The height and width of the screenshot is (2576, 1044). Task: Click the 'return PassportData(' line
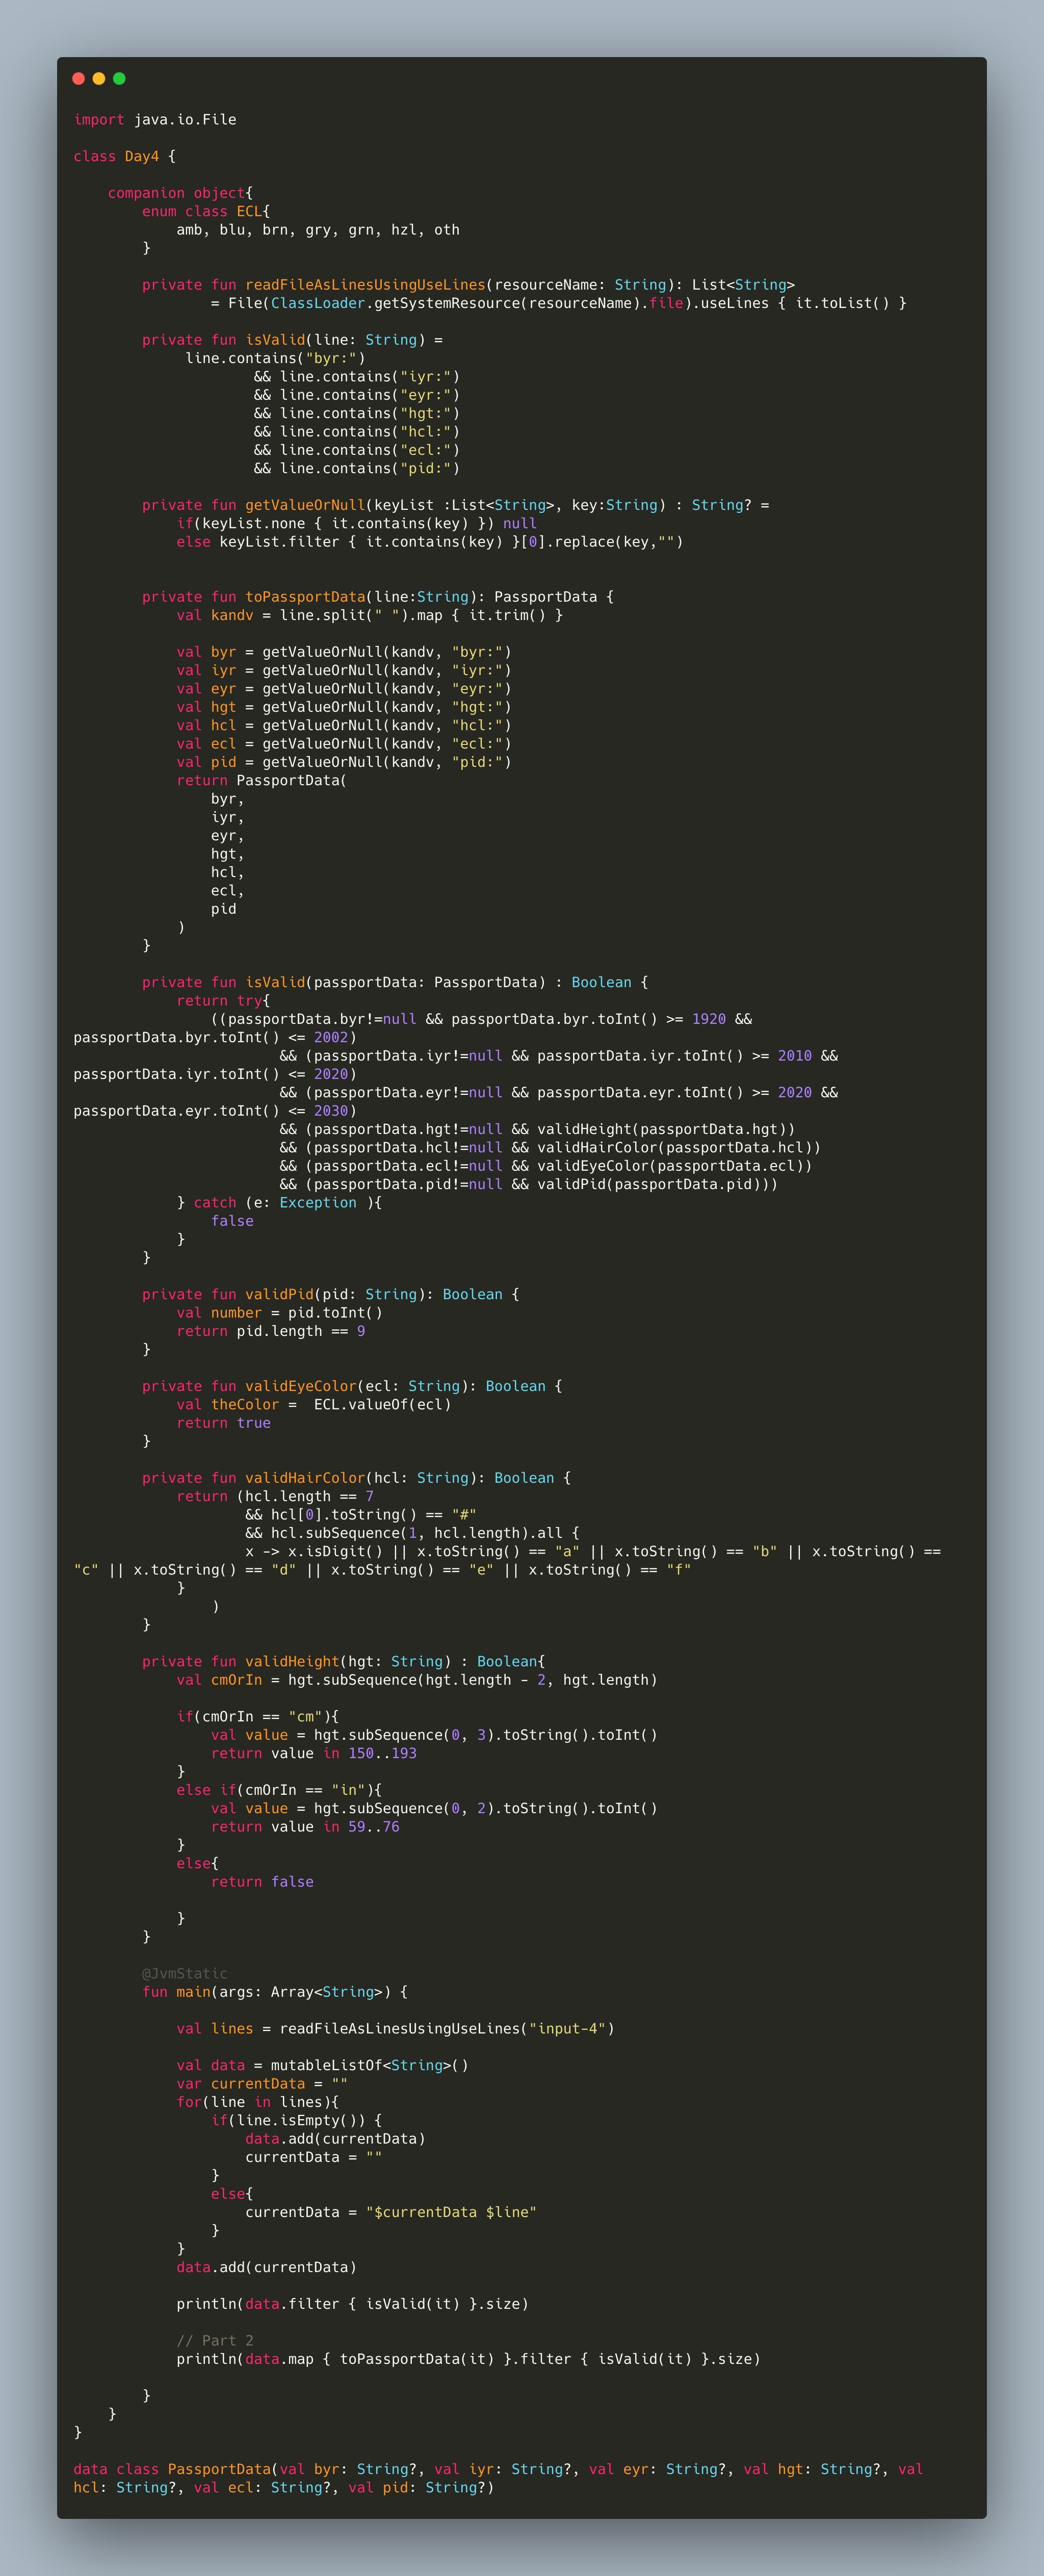[262, 780]
